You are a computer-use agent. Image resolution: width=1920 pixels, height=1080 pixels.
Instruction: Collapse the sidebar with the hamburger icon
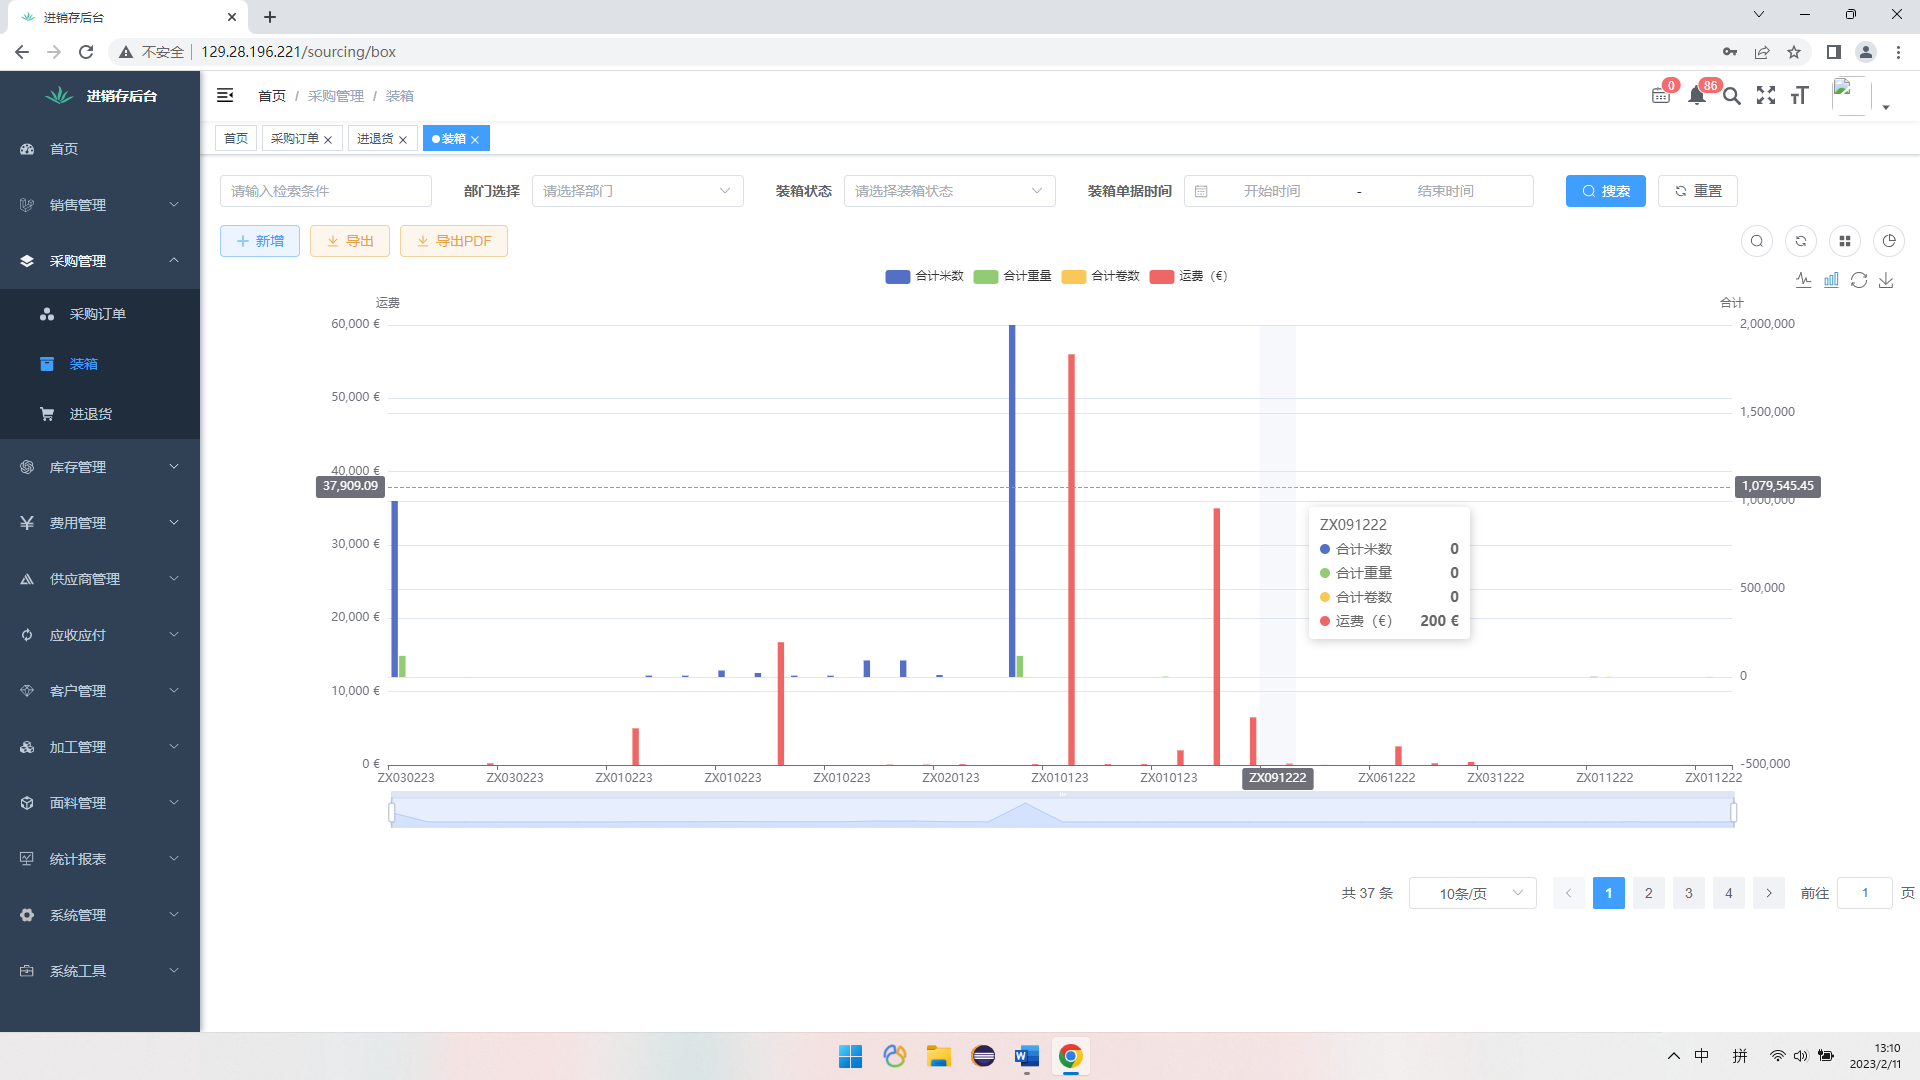(x=225, y=95)
